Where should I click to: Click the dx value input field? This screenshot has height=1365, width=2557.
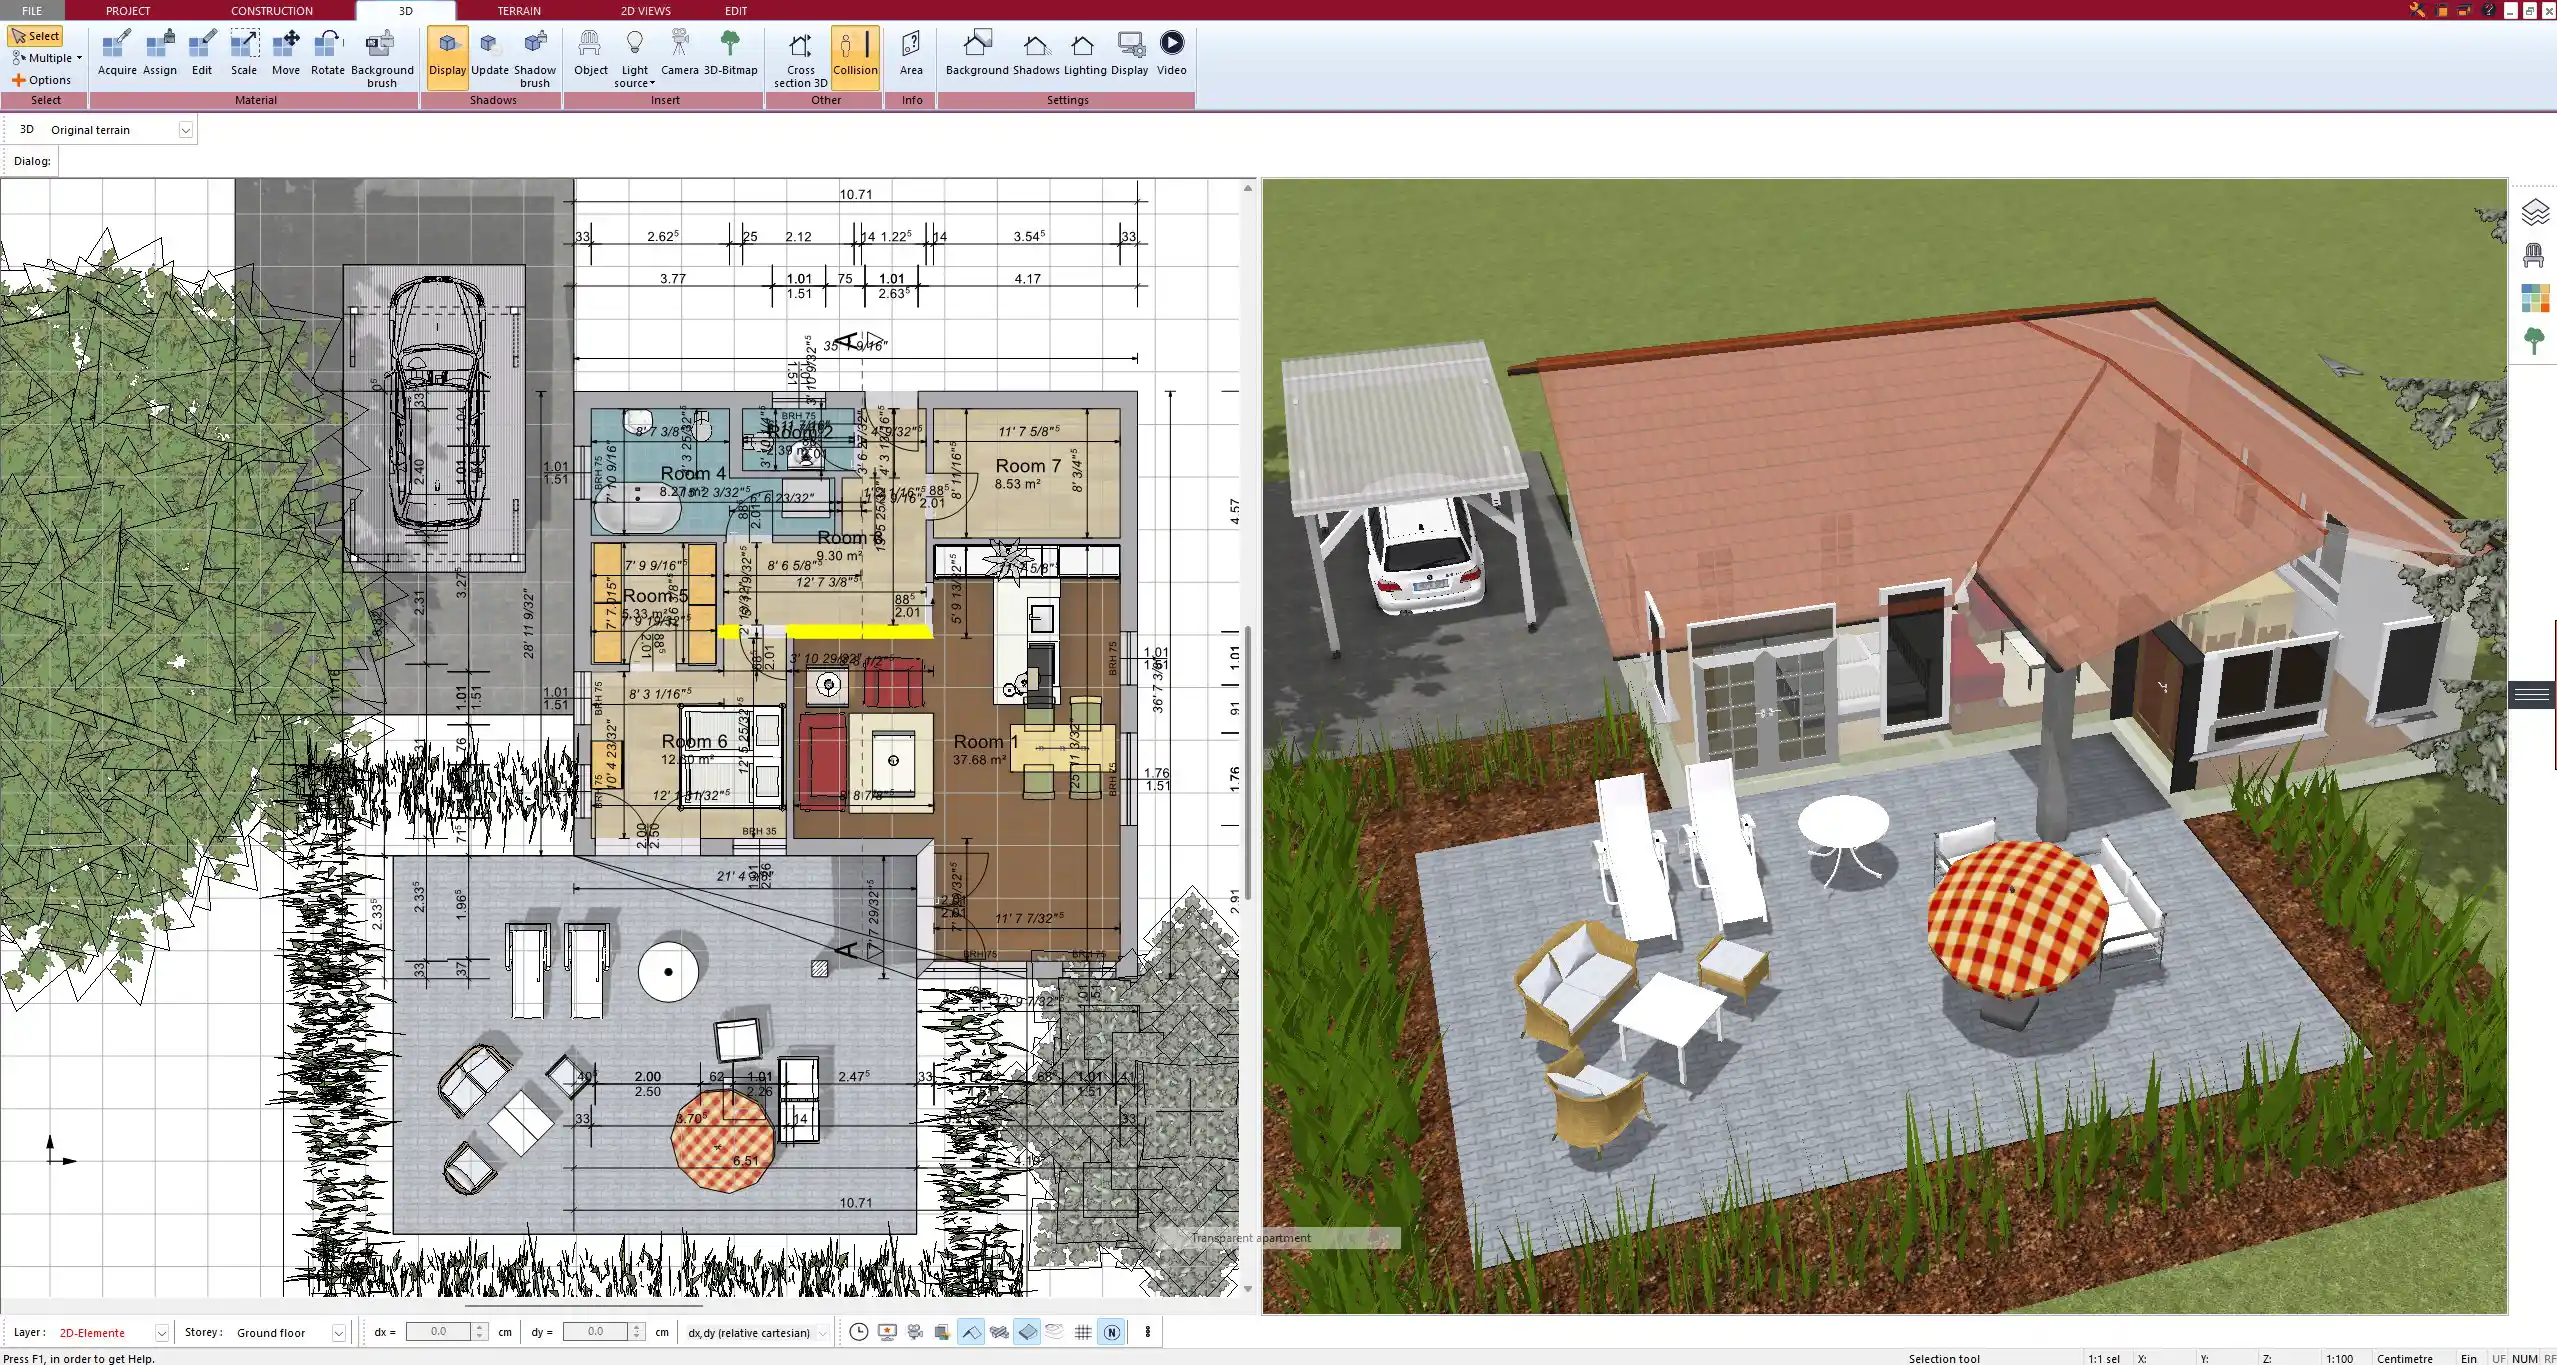tap(438, 1332)
